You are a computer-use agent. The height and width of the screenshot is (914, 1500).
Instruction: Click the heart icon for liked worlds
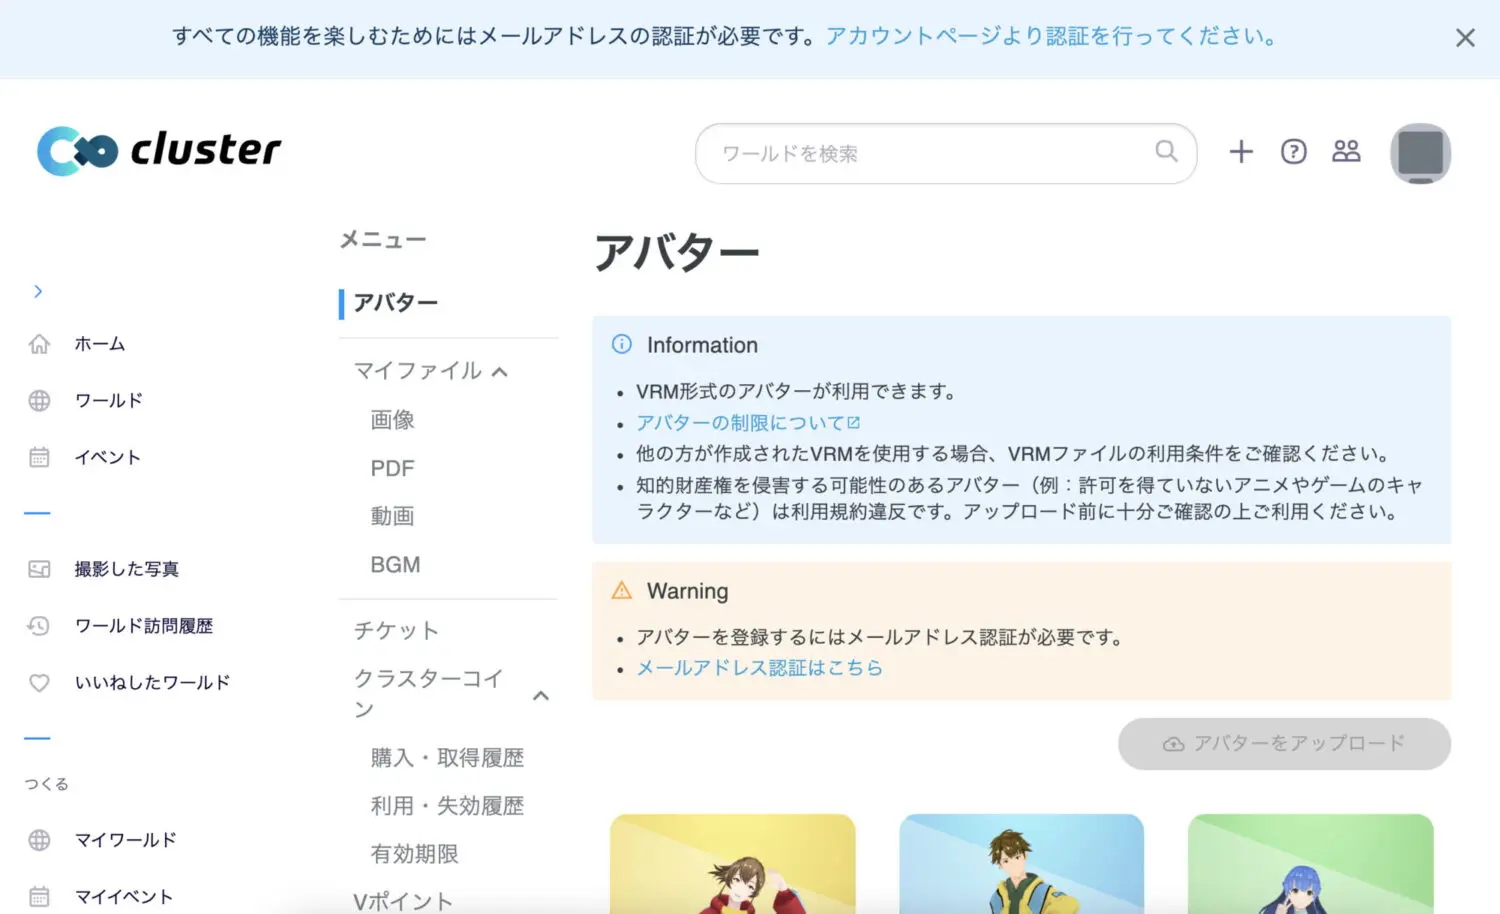coord(39,683)
